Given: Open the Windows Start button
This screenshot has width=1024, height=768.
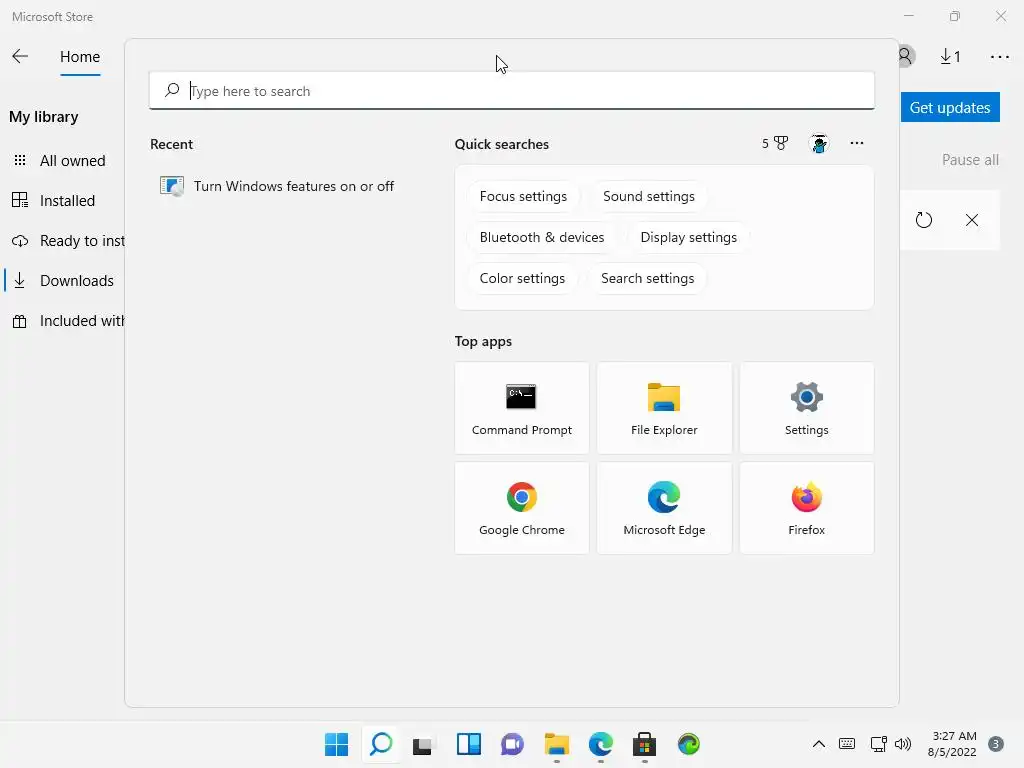Looking at the screenshot, I should (x=337, y=744).
